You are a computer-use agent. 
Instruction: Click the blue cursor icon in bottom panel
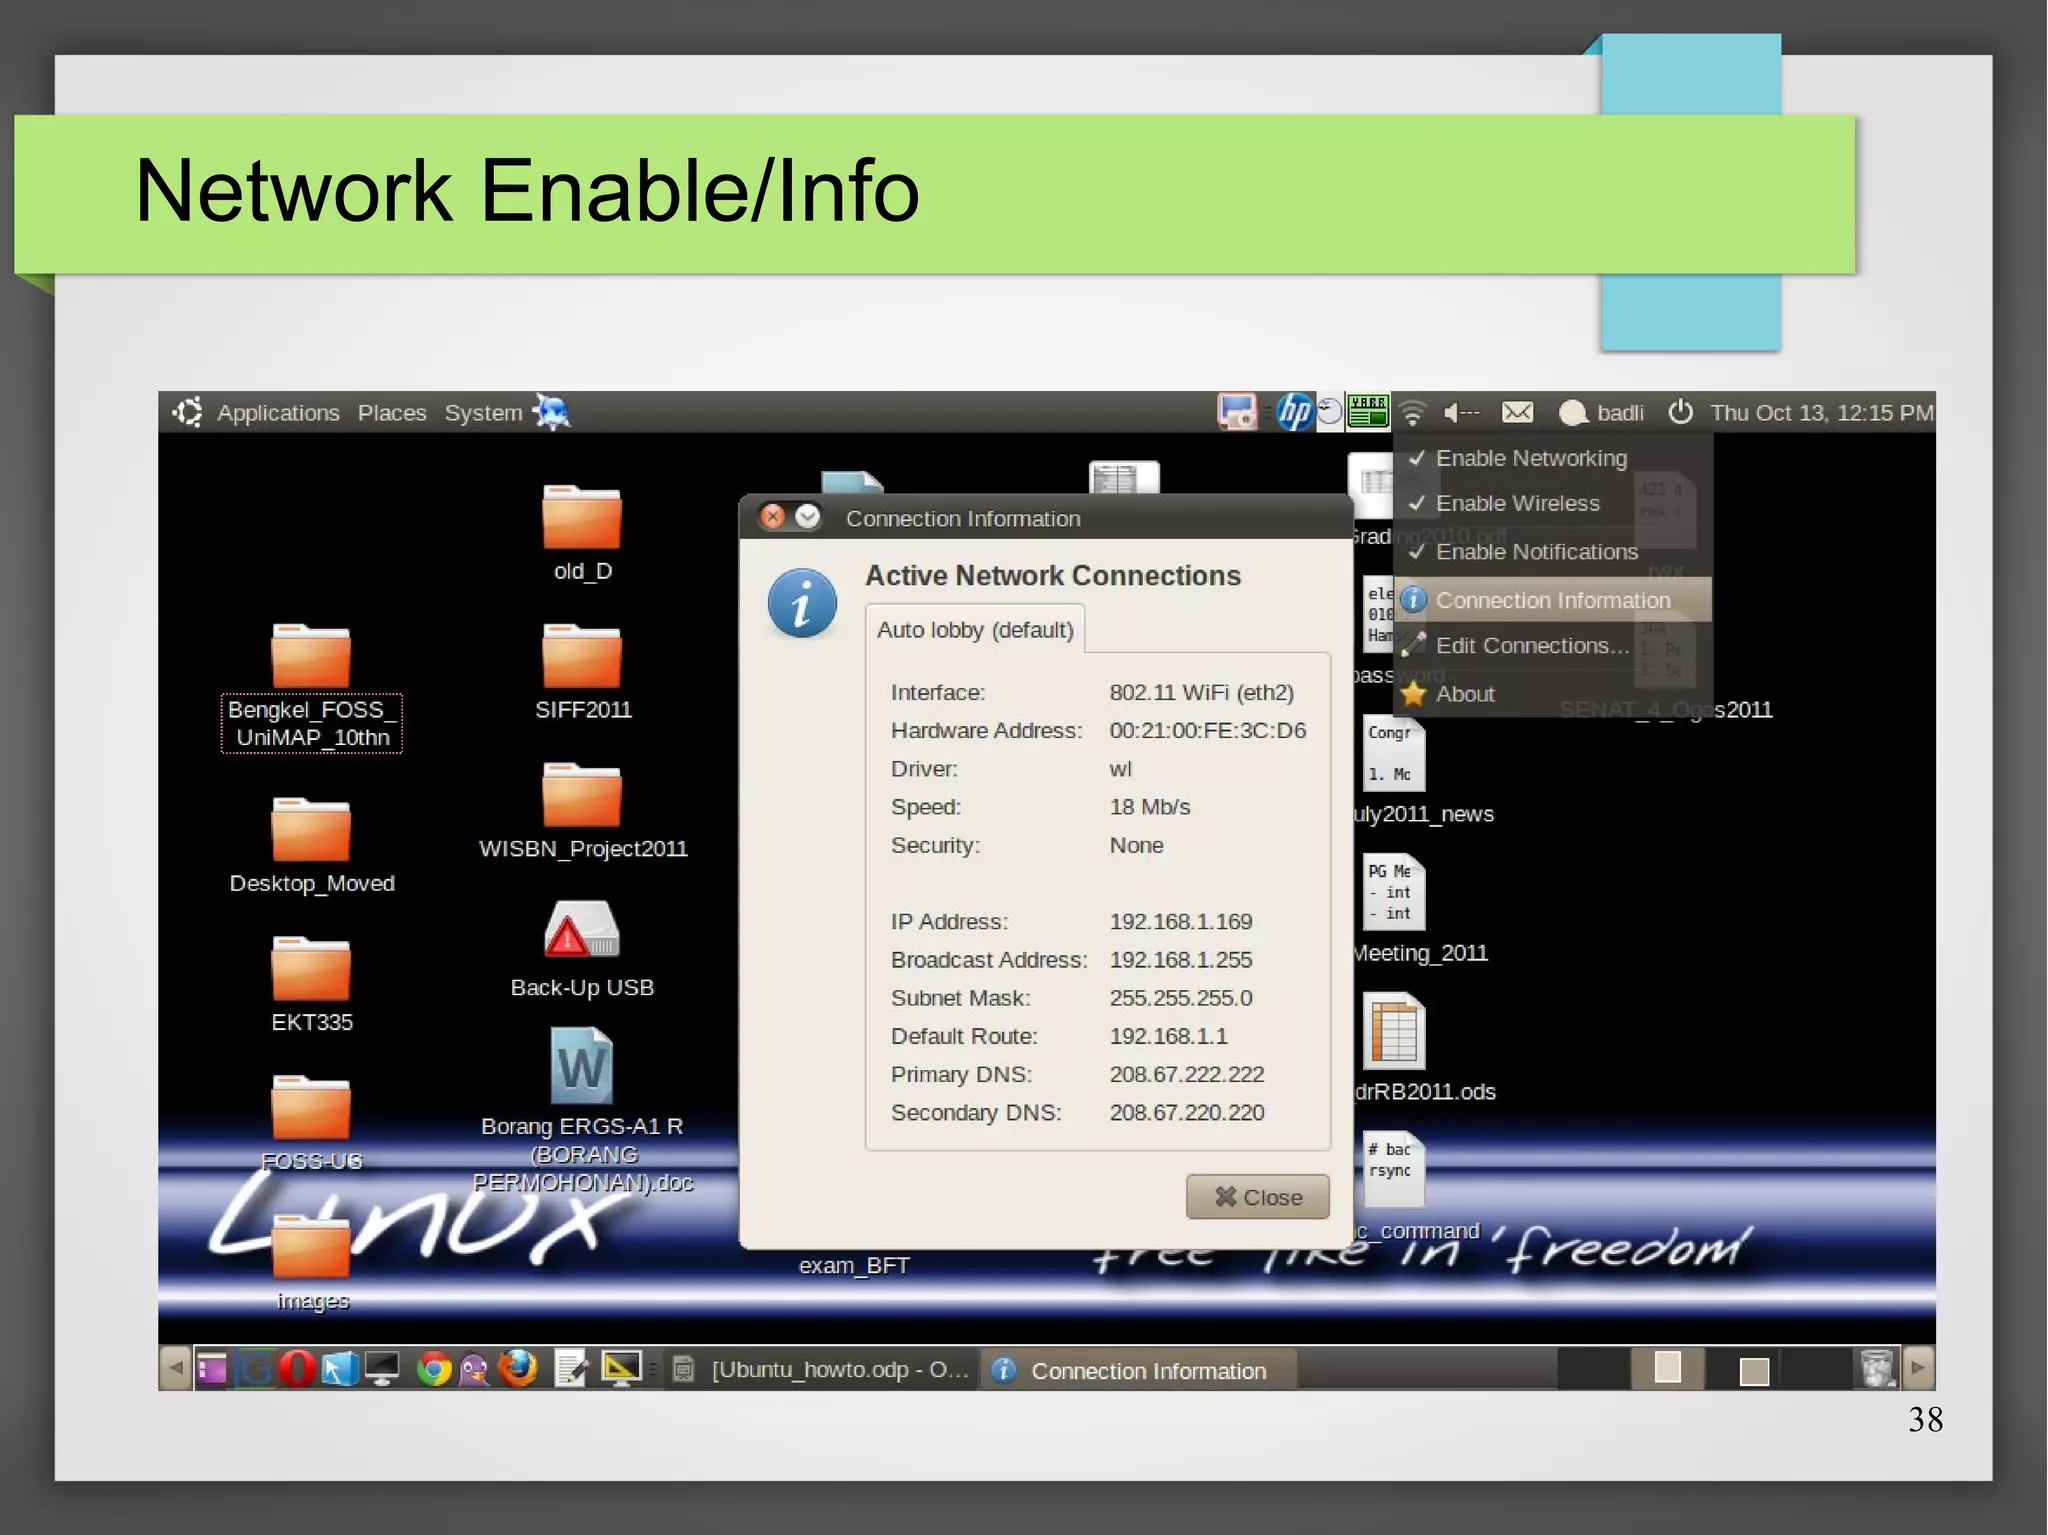coord(339,1368)
